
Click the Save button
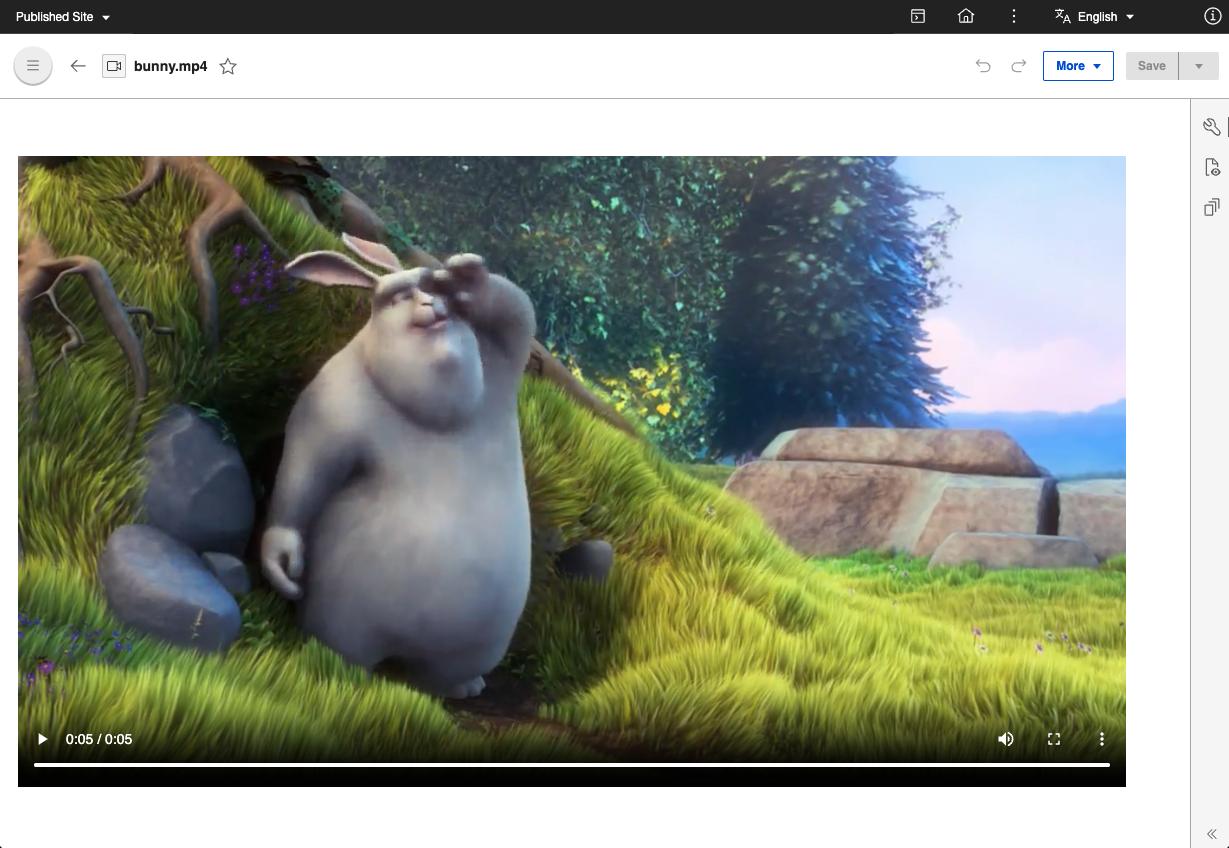pyautogui.click(x=1151, y=65)
